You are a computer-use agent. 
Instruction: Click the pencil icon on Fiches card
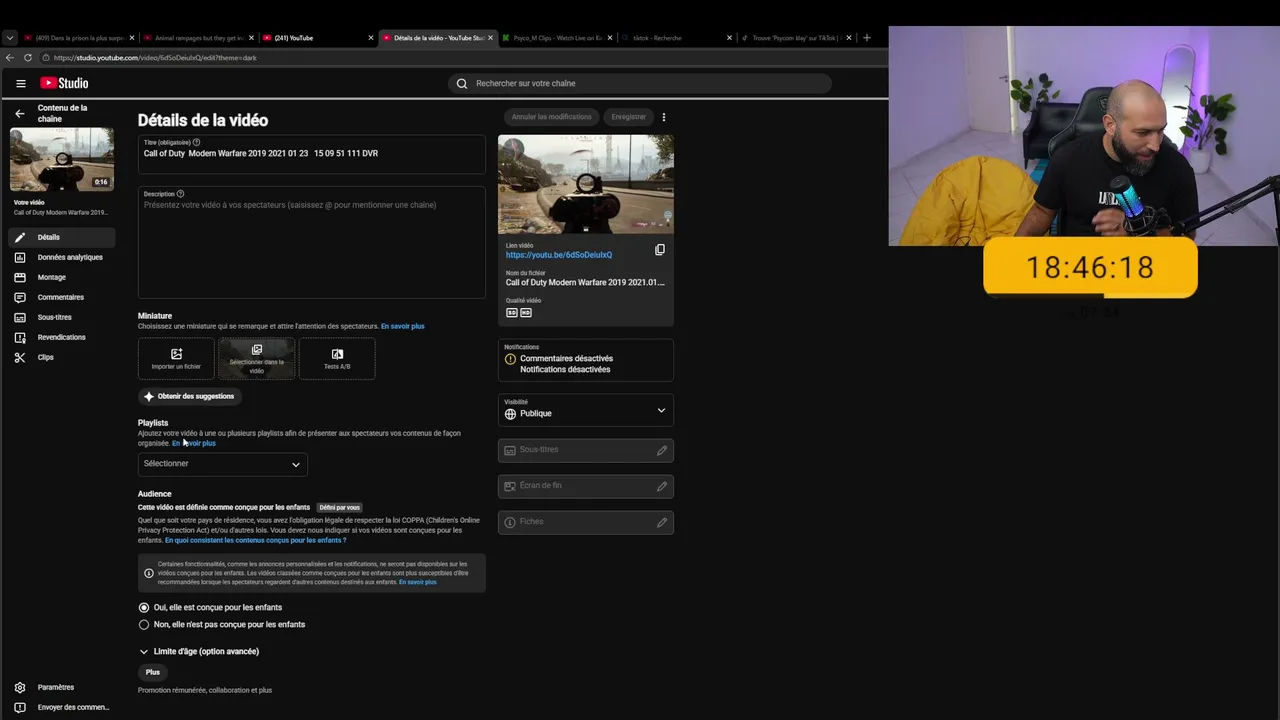tap(662, 522)
